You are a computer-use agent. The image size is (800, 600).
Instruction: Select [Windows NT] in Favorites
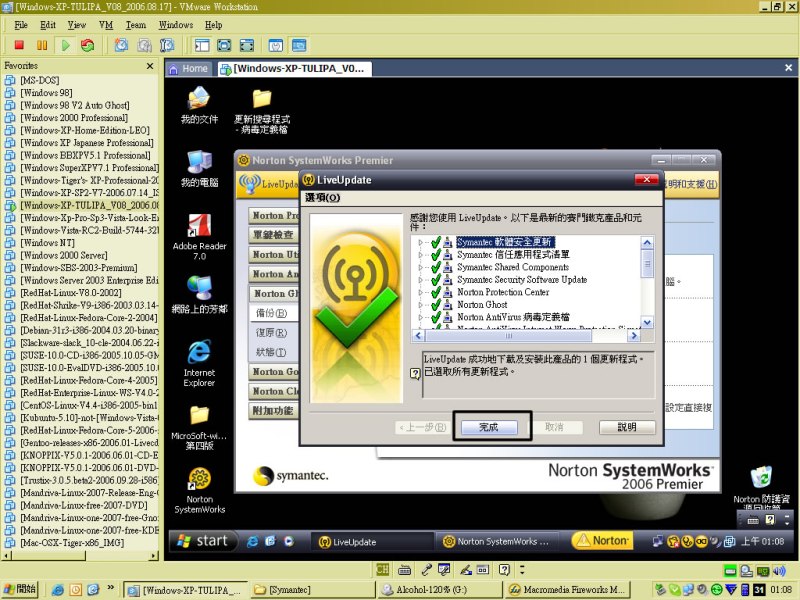click(47, 243)
